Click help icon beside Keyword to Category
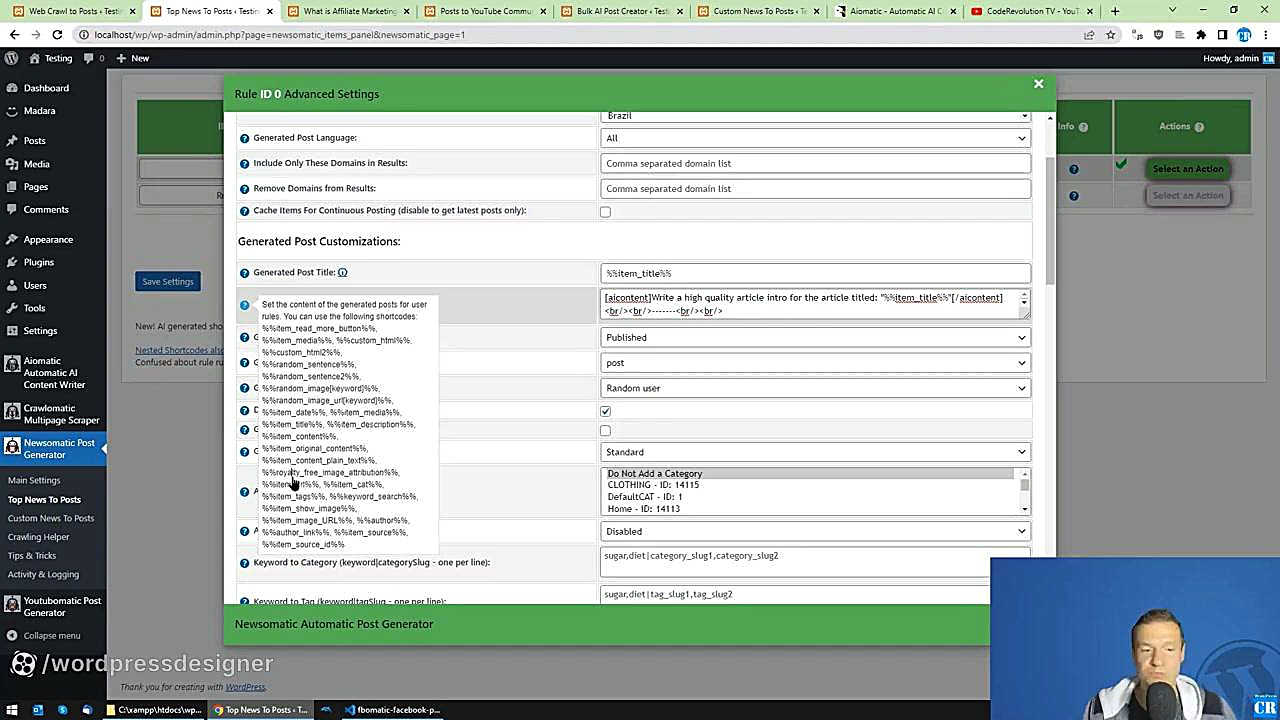Viewport: 1280px width, 720px height. click(x=244, y=563)
